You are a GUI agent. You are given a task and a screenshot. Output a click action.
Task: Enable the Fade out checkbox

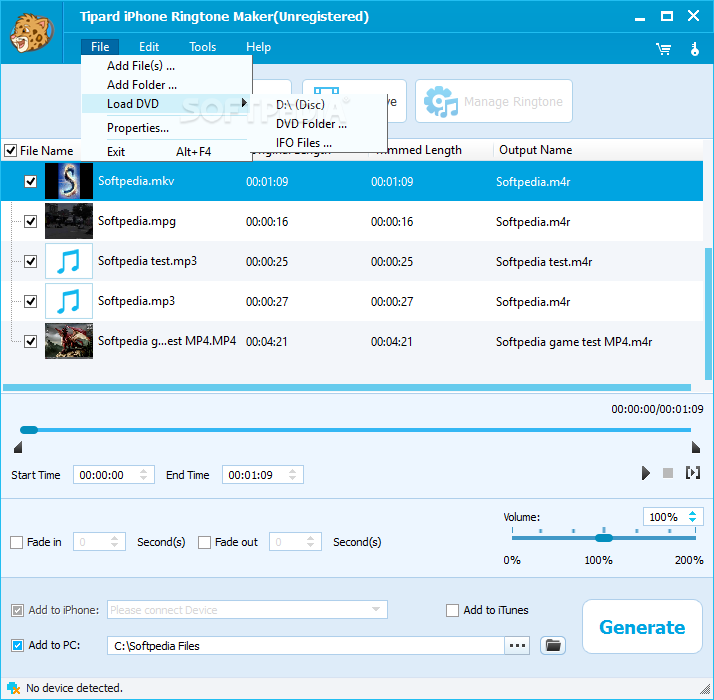click(x=204, y=542)
